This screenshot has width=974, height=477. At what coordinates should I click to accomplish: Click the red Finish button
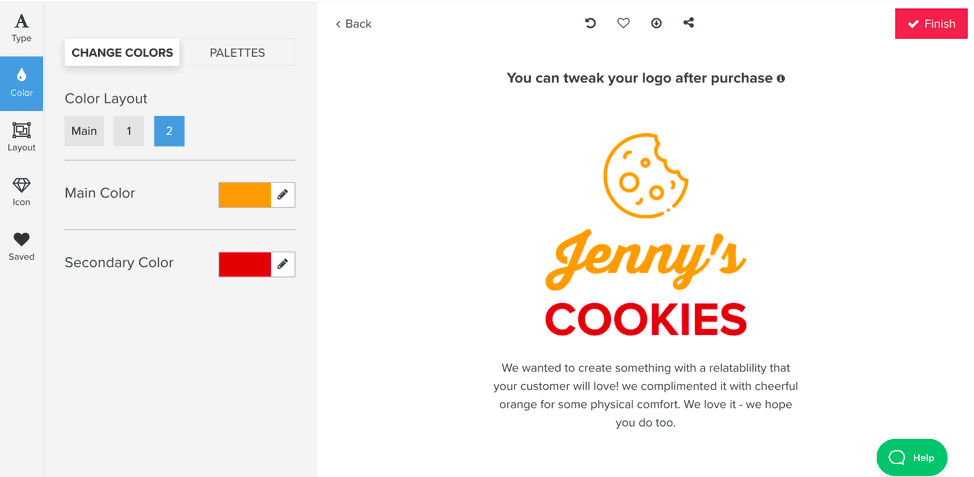(931, 24)
